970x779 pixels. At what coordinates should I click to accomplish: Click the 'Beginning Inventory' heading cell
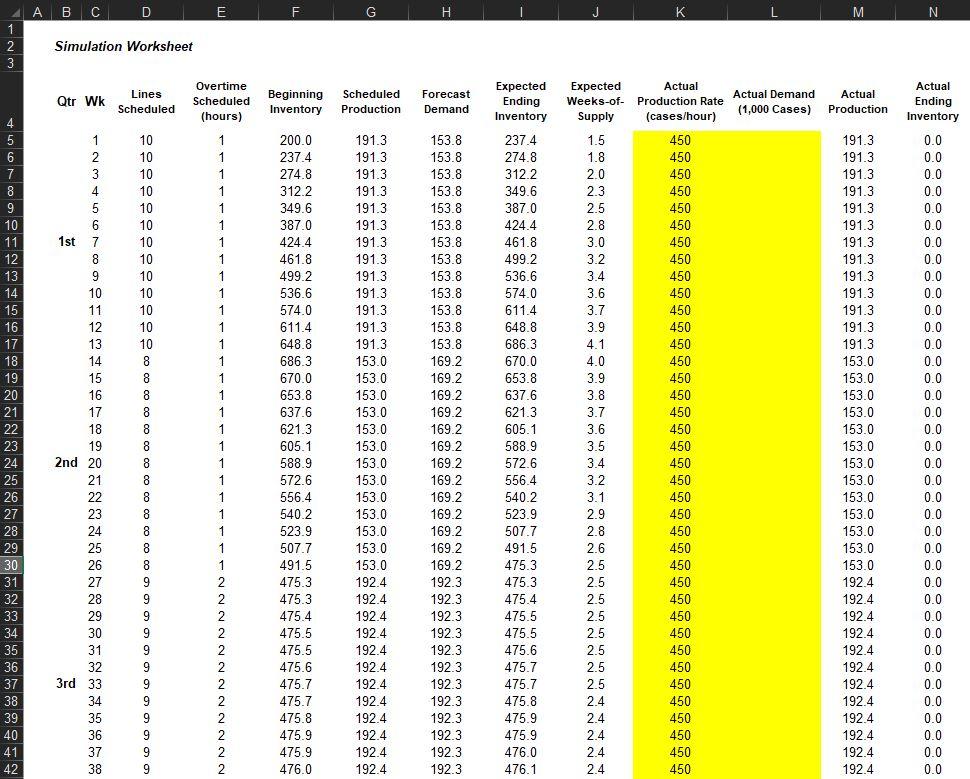click(x=296, y=101)
